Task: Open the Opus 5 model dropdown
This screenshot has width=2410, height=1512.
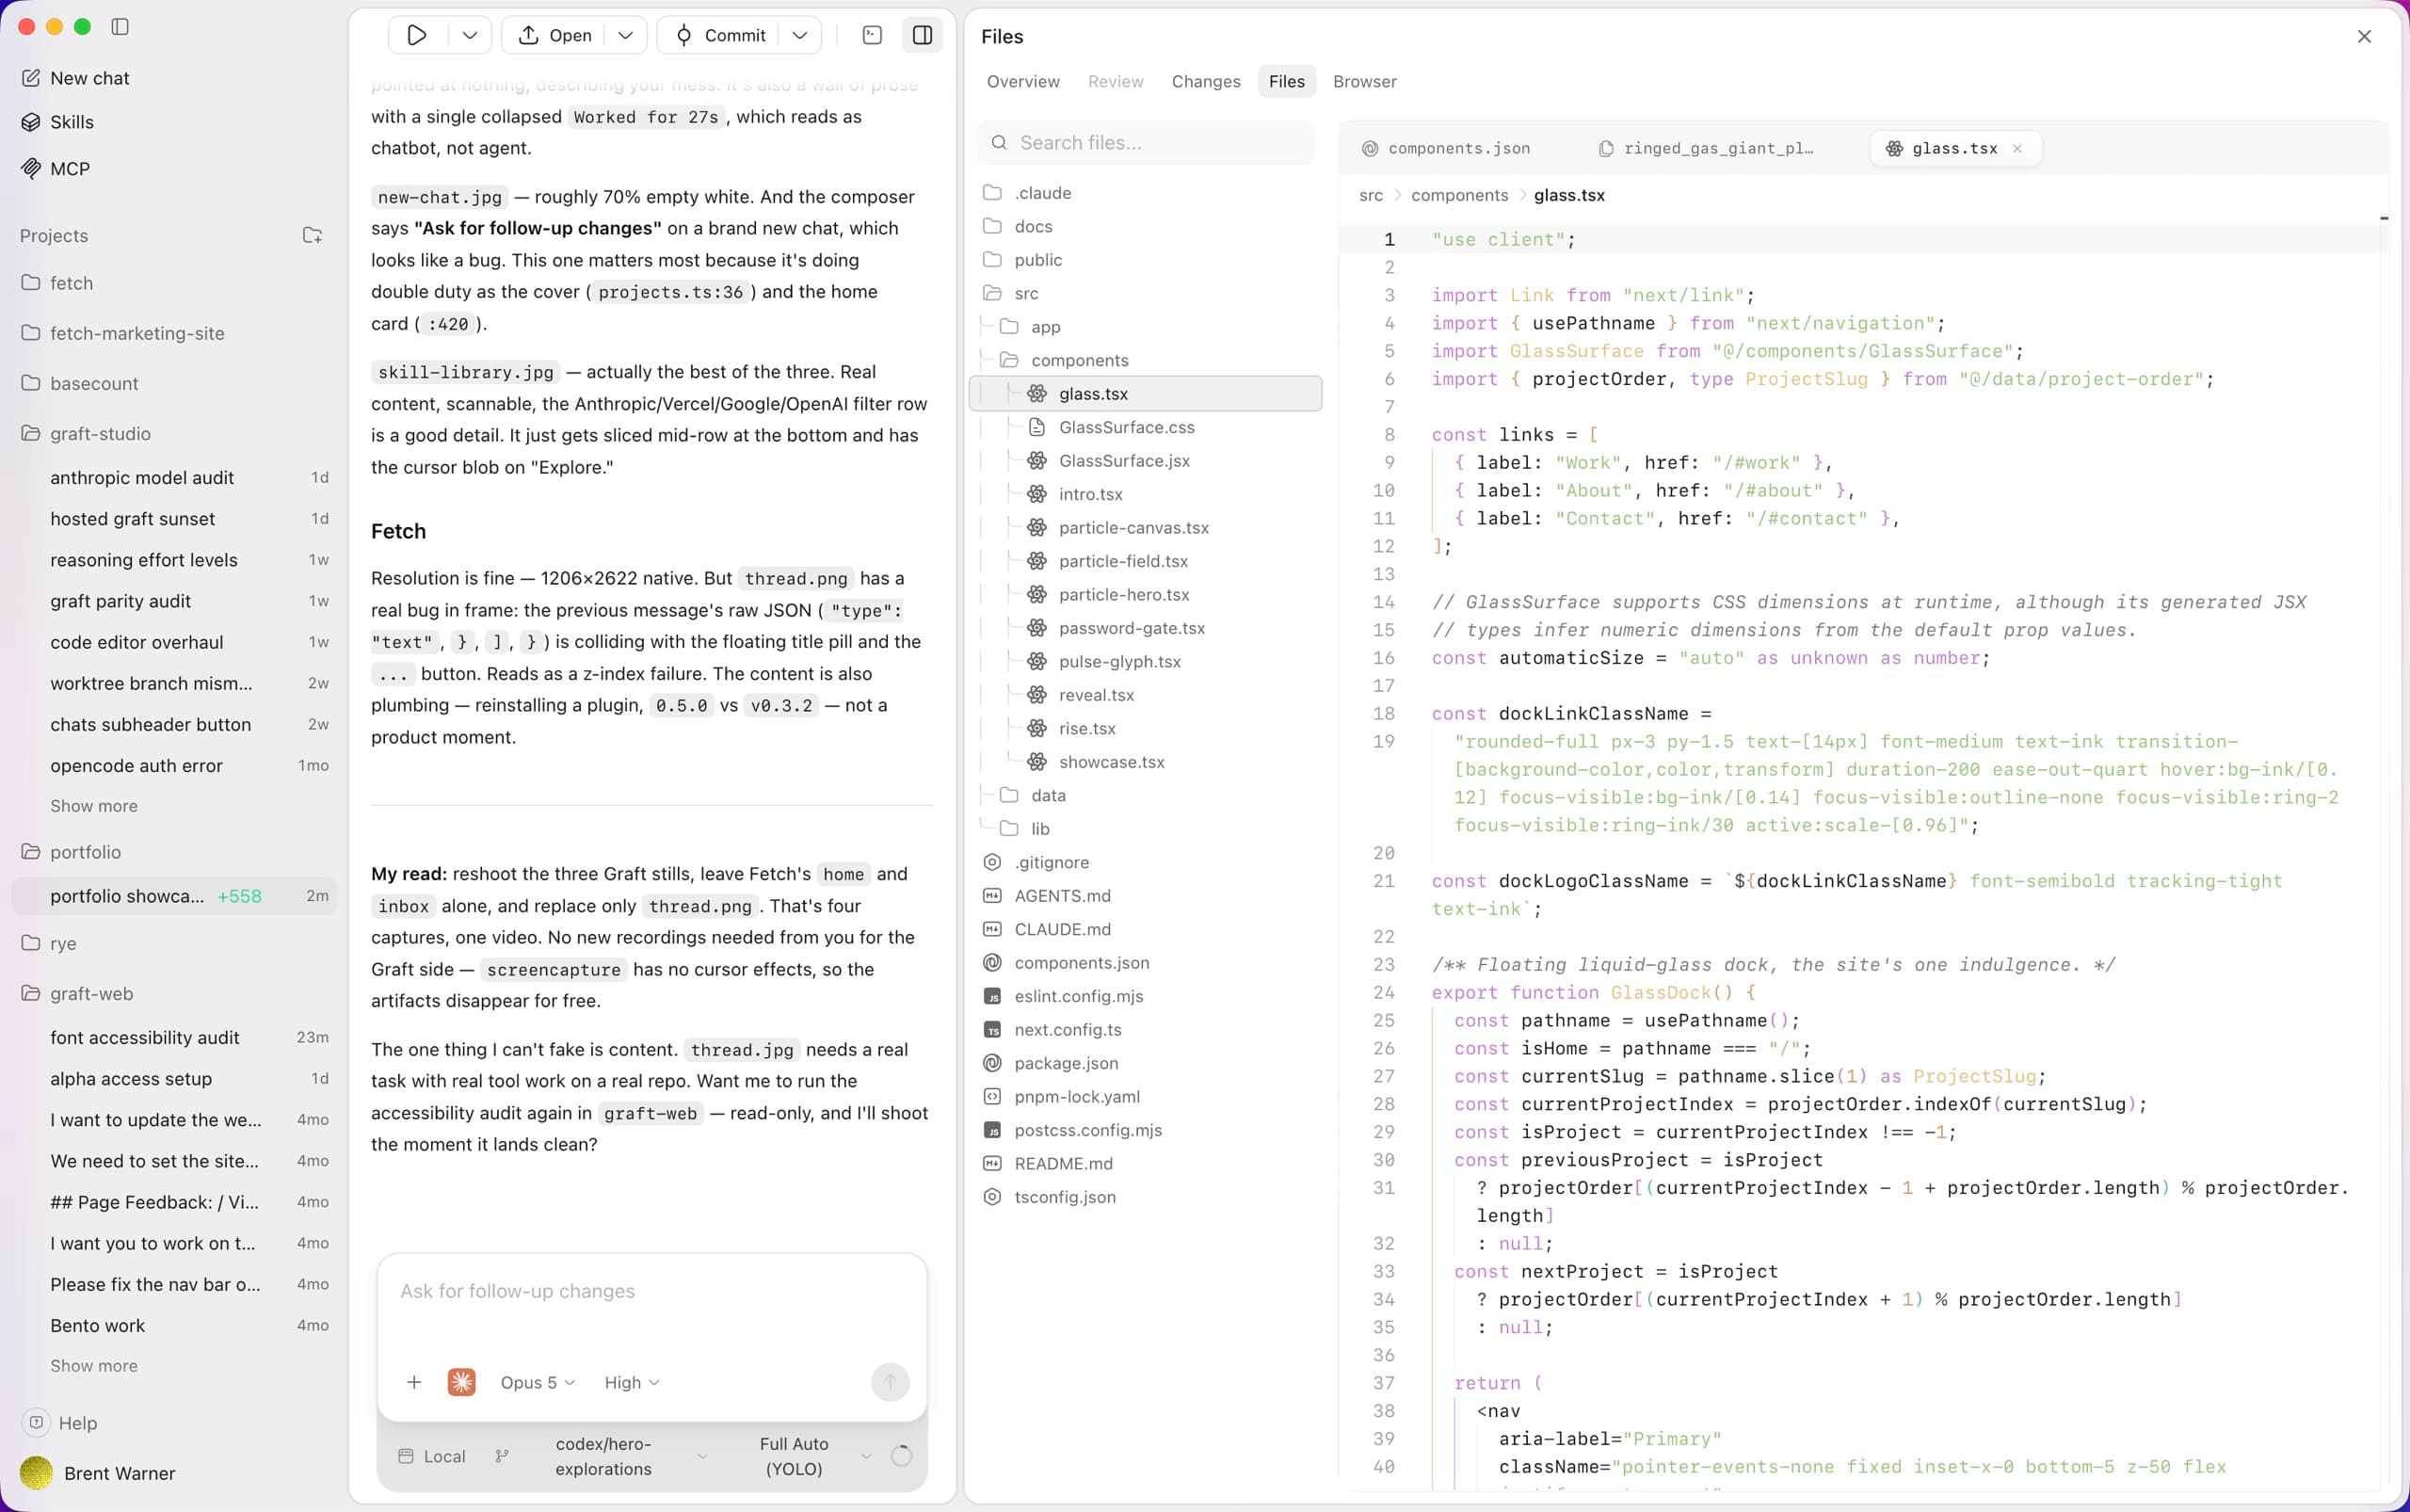Action: click(538, 1382)
